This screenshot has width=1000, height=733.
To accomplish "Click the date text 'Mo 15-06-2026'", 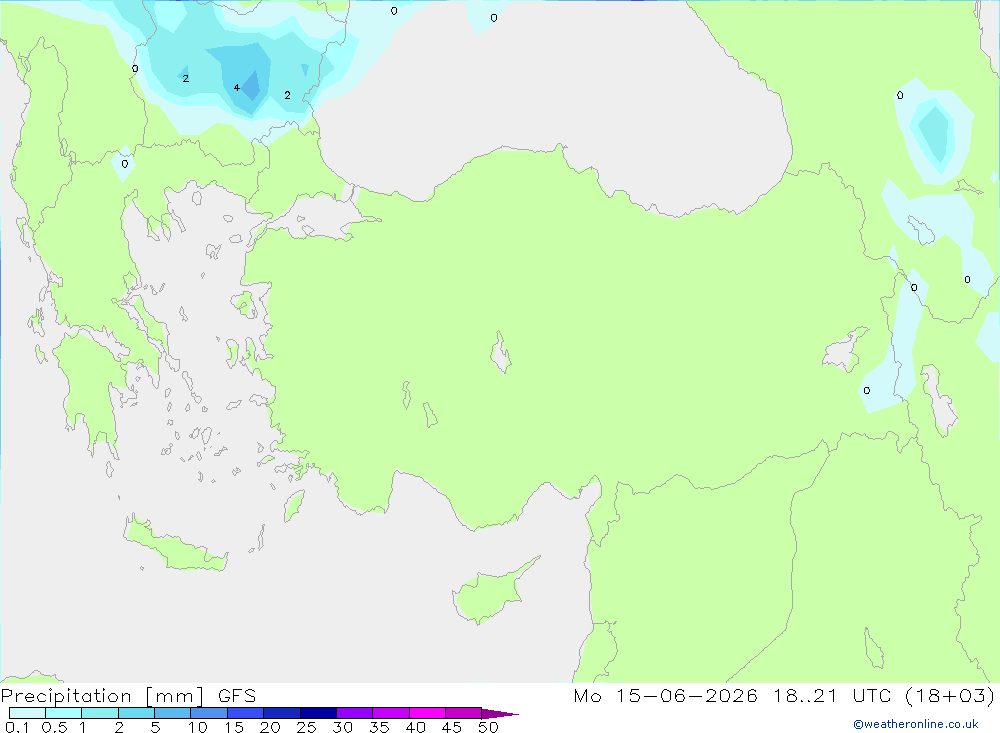I will (x=665, y=696).
